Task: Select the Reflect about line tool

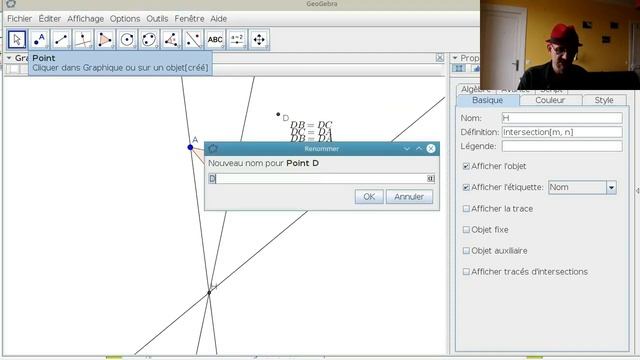Action: (193, 40)
